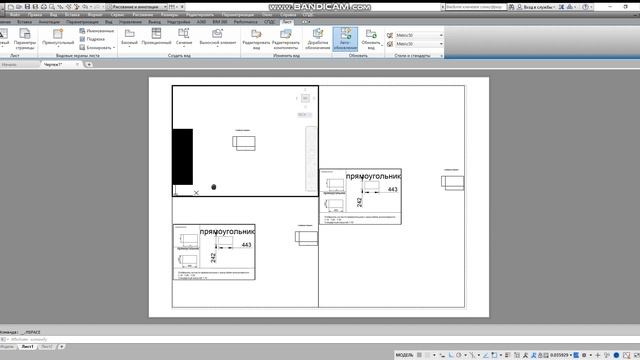Click the Open file icon in quick access toolbar
The width and height of the screenshot is (640, 360).
19,7
